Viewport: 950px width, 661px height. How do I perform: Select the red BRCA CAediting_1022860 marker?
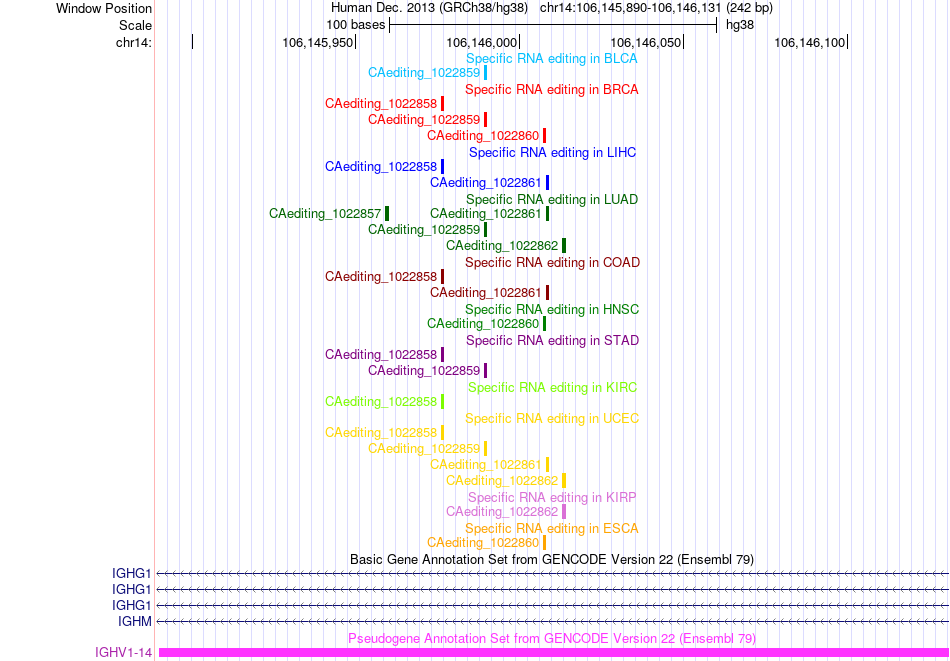(x=545, y=136)
